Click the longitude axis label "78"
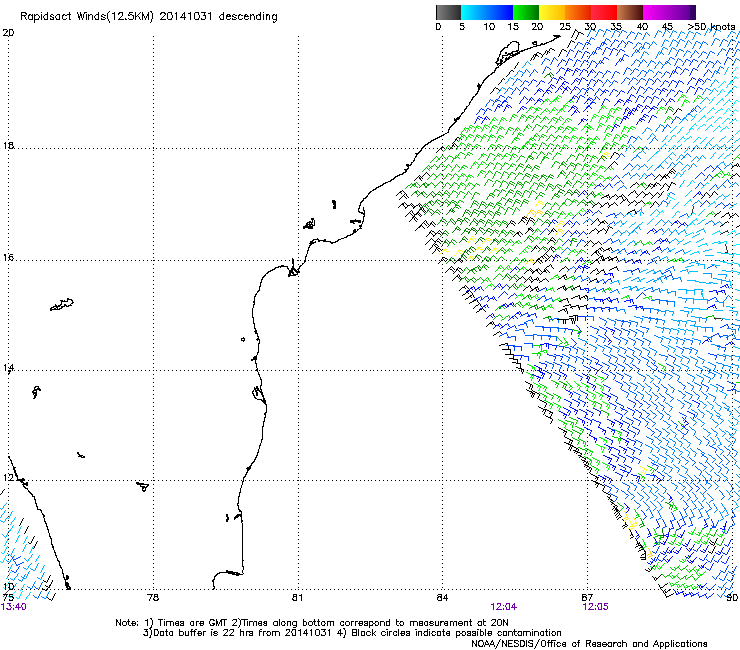740x650 pixels. pos(153,598)
